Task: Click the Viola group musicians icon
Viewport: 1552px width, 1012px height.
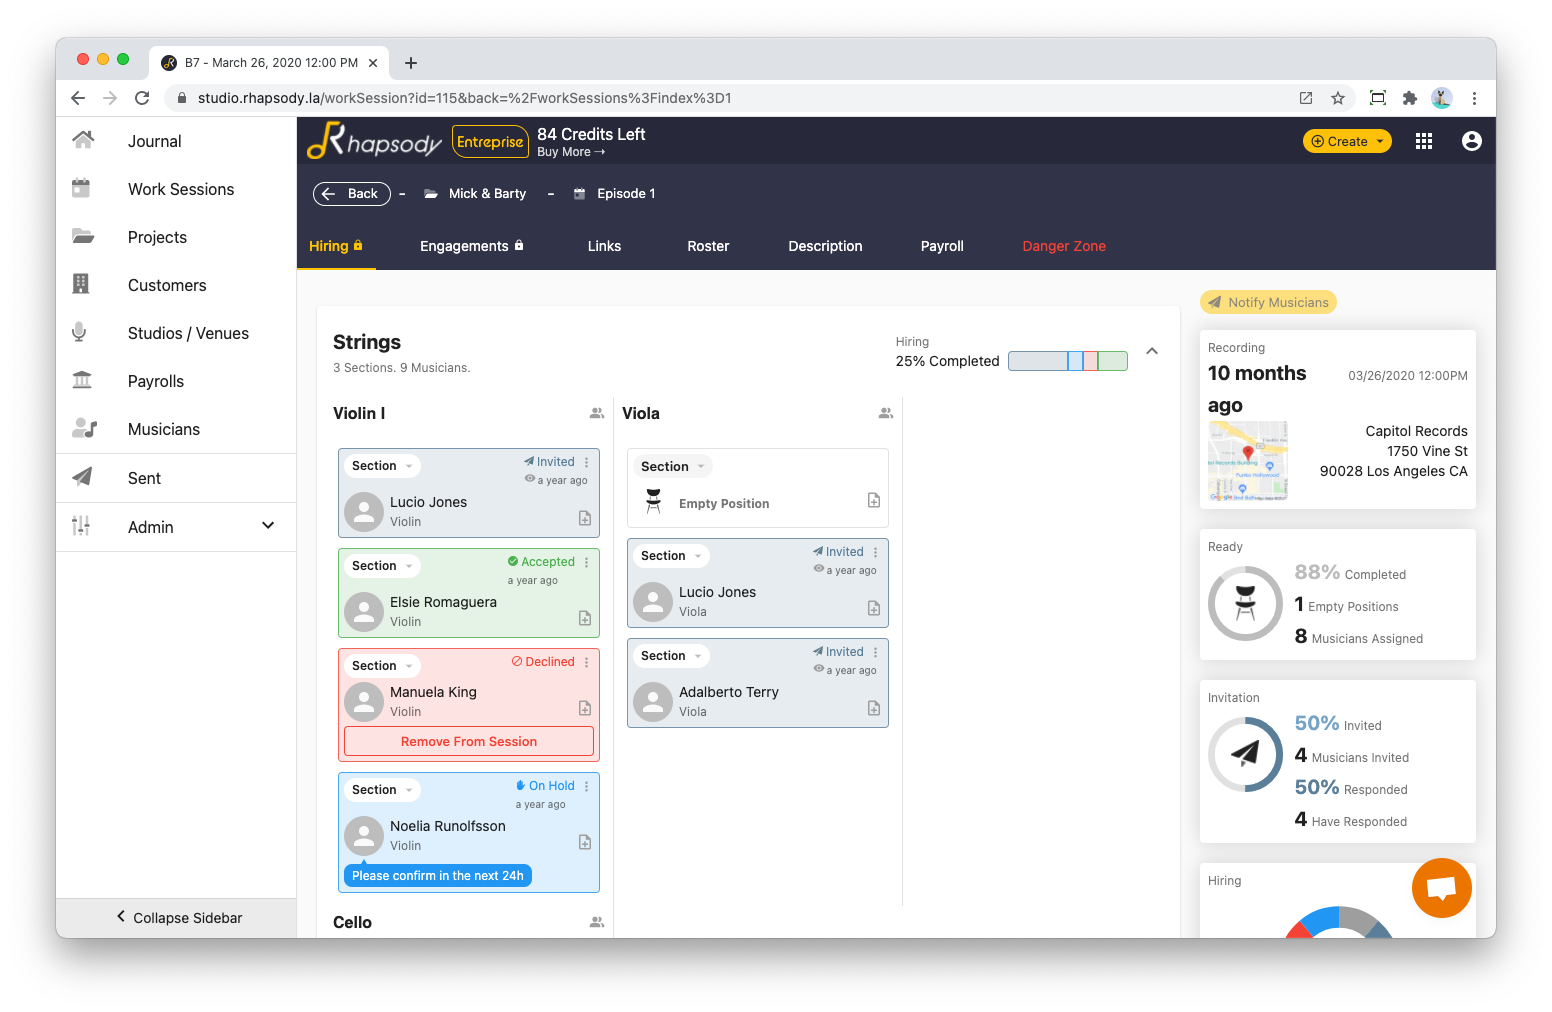Action: (886, 413)
